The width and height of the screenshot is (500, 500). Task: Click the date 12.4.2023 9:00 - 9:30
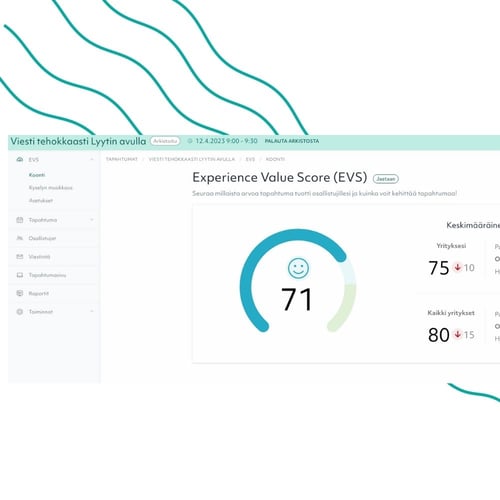click(226, 141)
